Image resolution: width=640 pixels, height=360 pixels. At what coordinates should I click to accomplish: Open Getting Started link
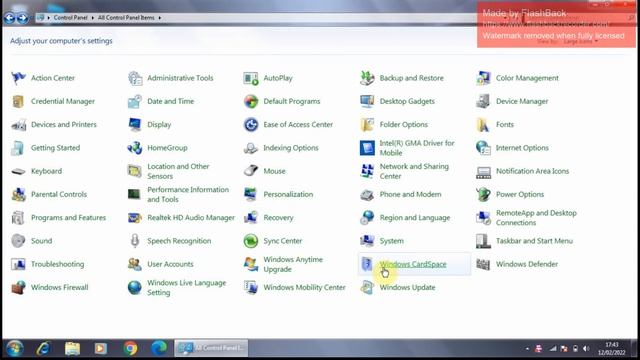tap(56, 148)
